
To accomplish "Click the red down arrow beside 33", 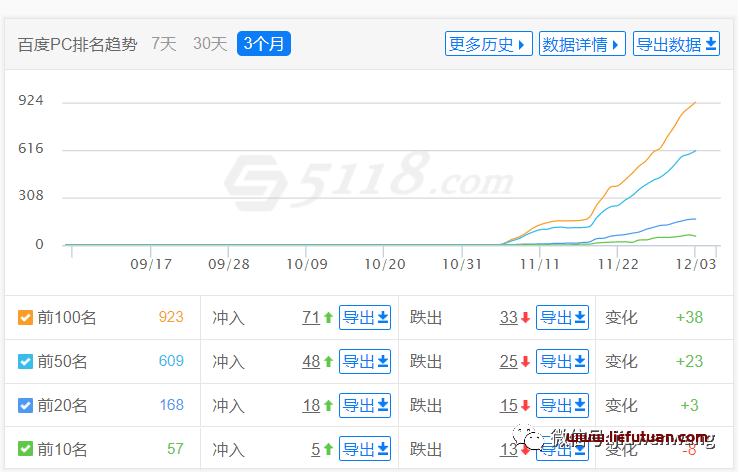I will 526,318.
